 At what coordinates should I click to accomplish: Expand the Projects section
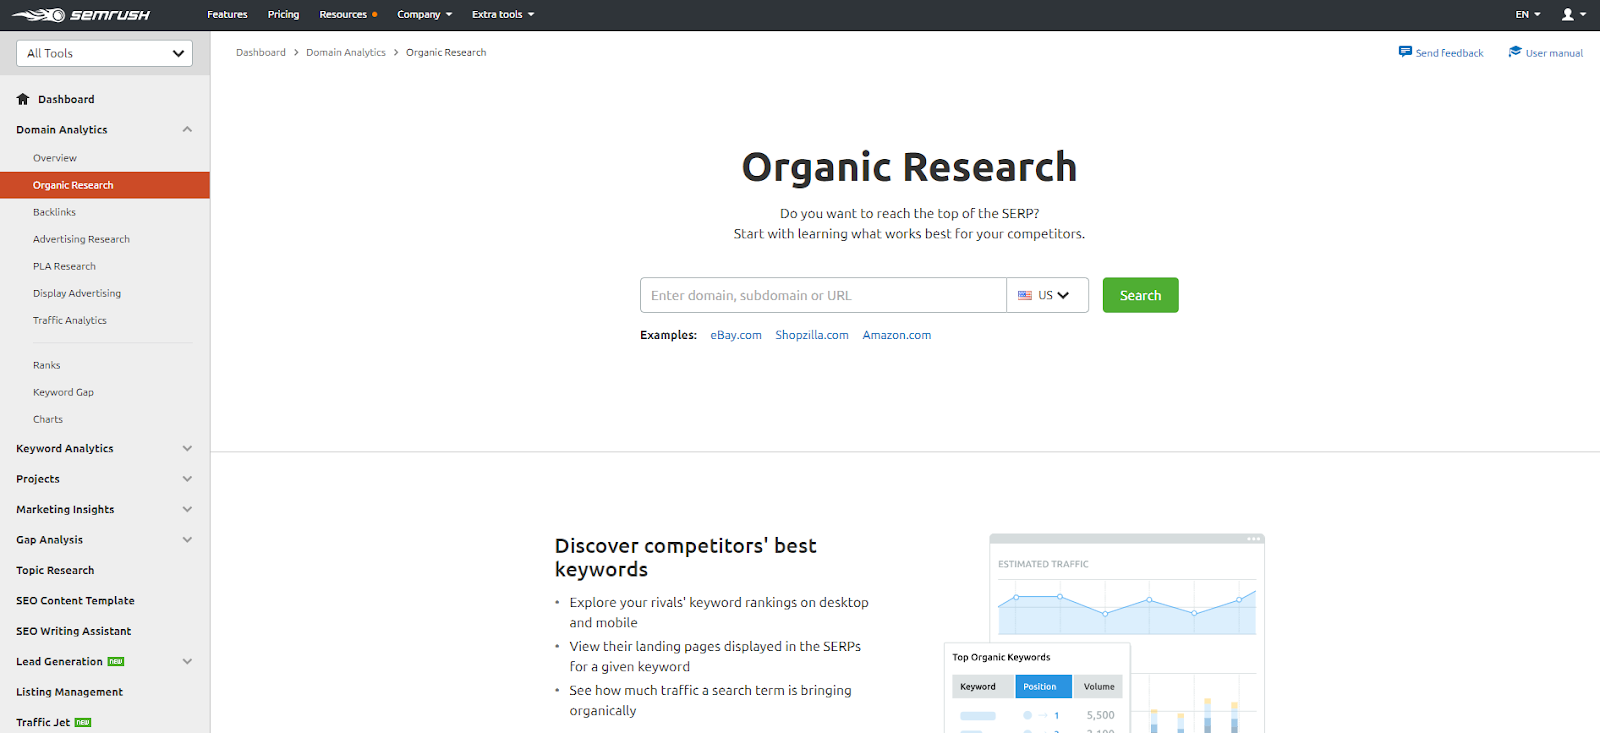click(187, 479)
